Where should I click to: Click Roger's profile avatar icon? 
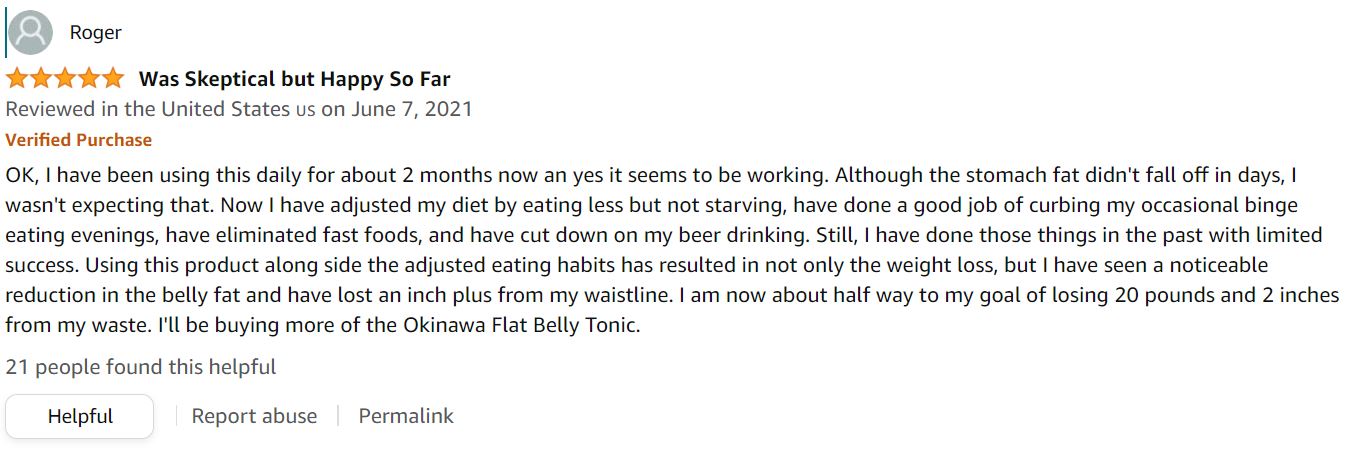pyautogui.click(x=30, y=33)
